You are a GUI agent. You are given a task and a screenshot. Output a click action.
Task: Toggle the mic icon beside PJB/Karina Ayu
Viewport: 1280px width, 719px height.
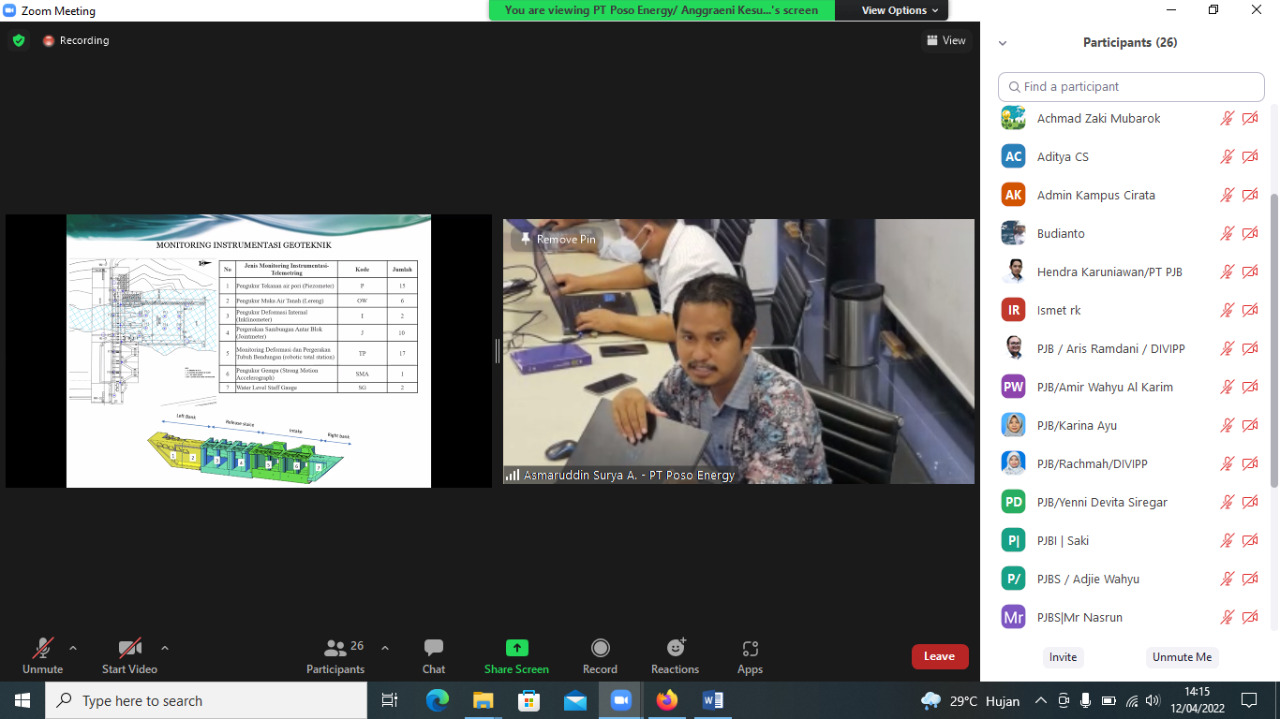point(1227,425)
